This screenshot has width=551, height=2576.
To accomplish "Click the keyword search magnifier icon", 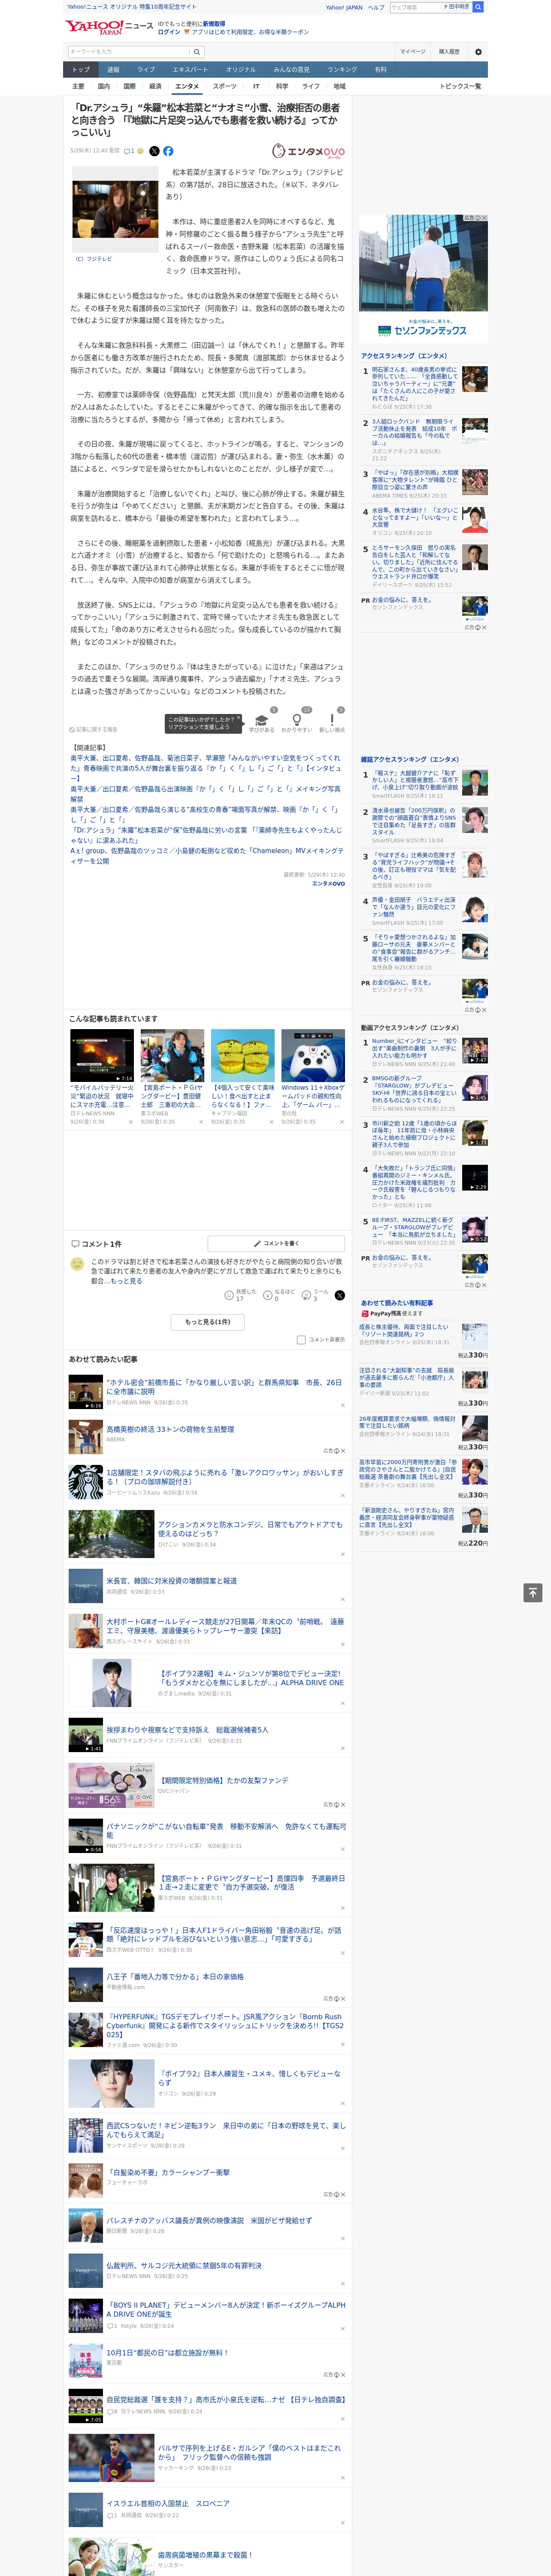I will 197,52.
